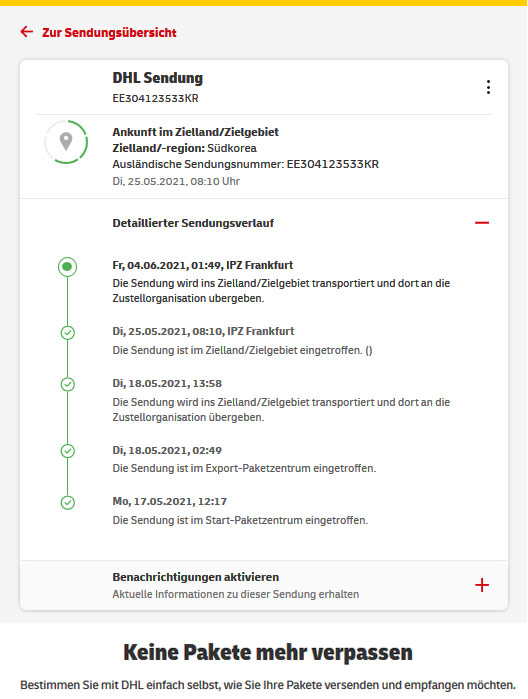Open the three-dot shipment options menu
The image size is (528, 699).
click(x=489, y=87)
